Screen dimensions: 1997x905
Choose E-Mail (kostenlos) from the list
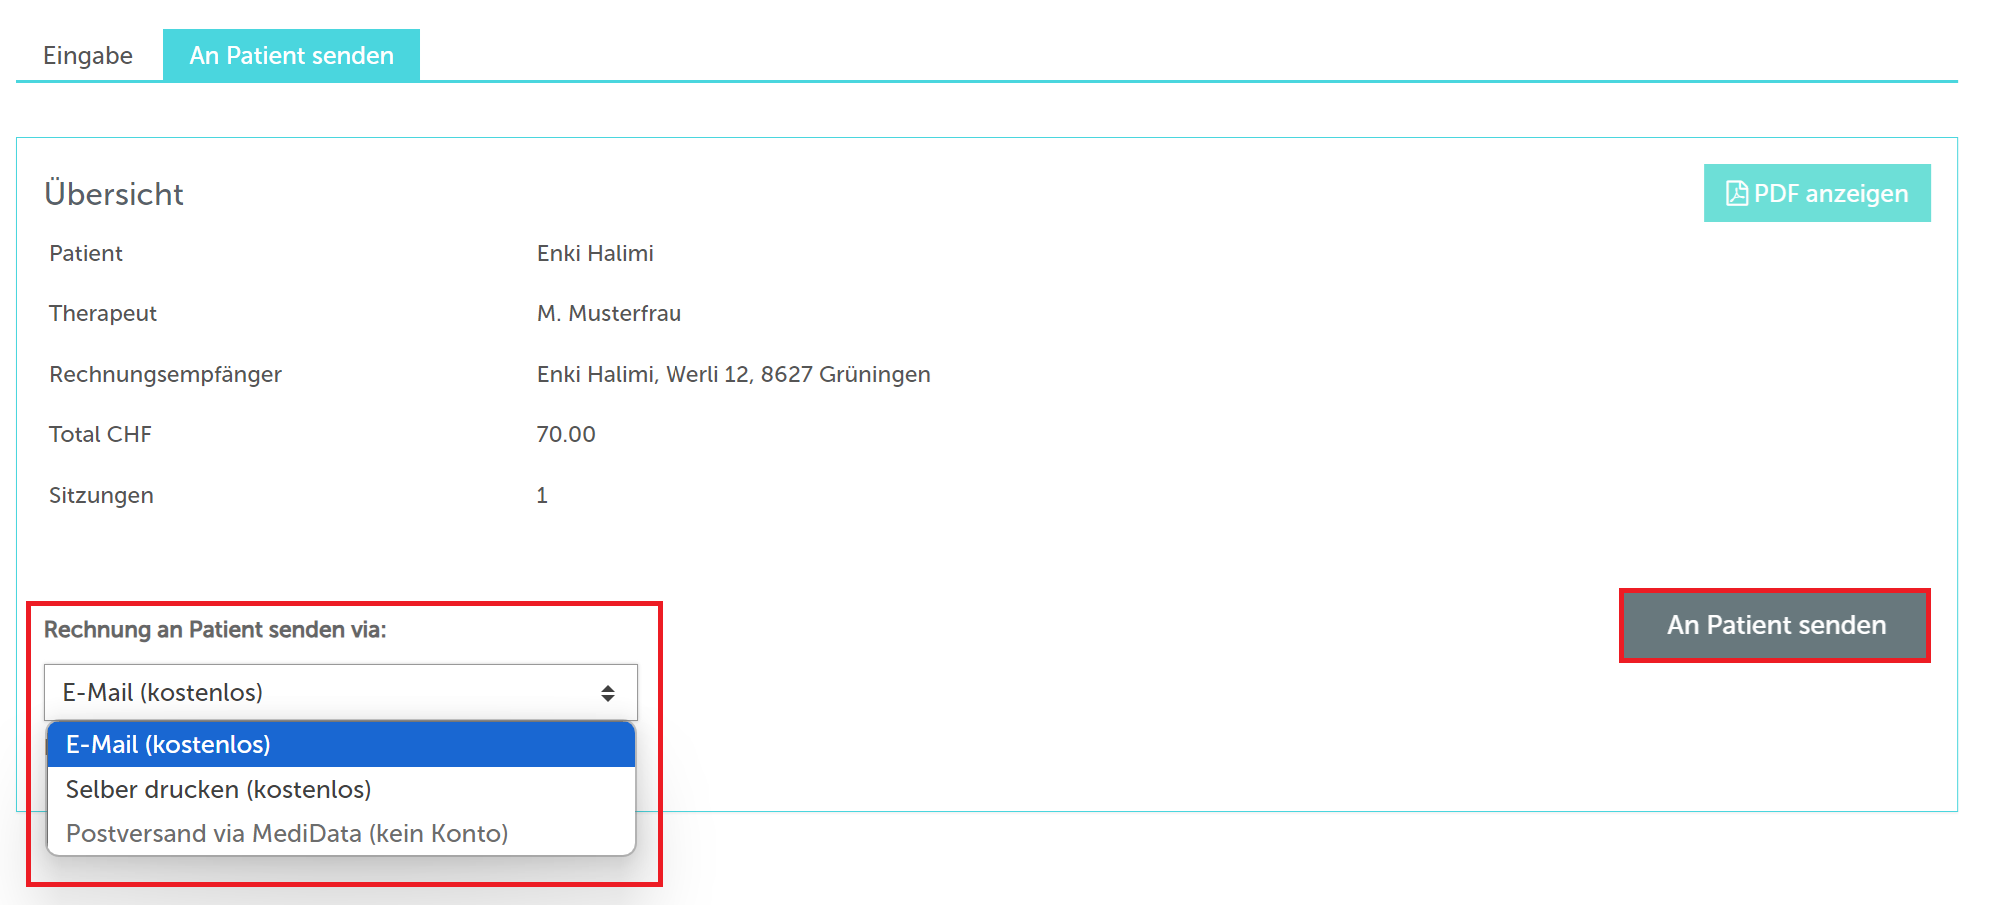(x=341, y=744)
